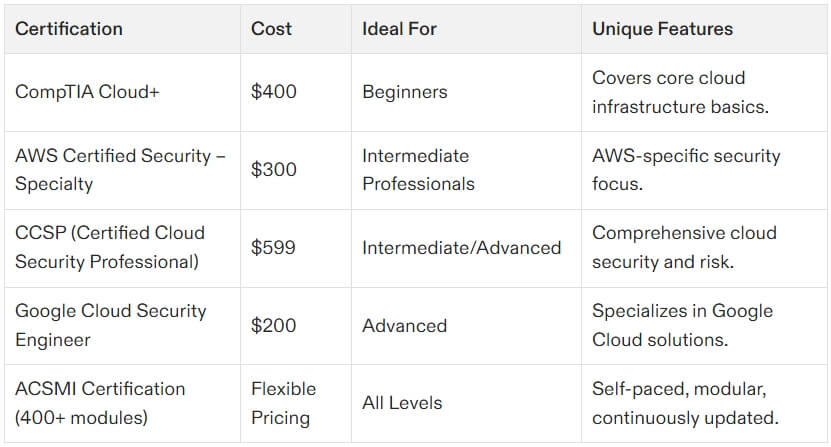Viewport: 831px width, 447px height.
Task: Select the $200 cost cell
Action: 274,325
